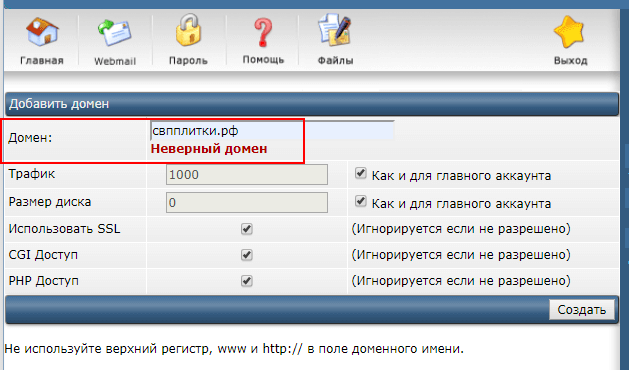Click the Выход star icon
The image size is (629, 370).
(569, 32)
